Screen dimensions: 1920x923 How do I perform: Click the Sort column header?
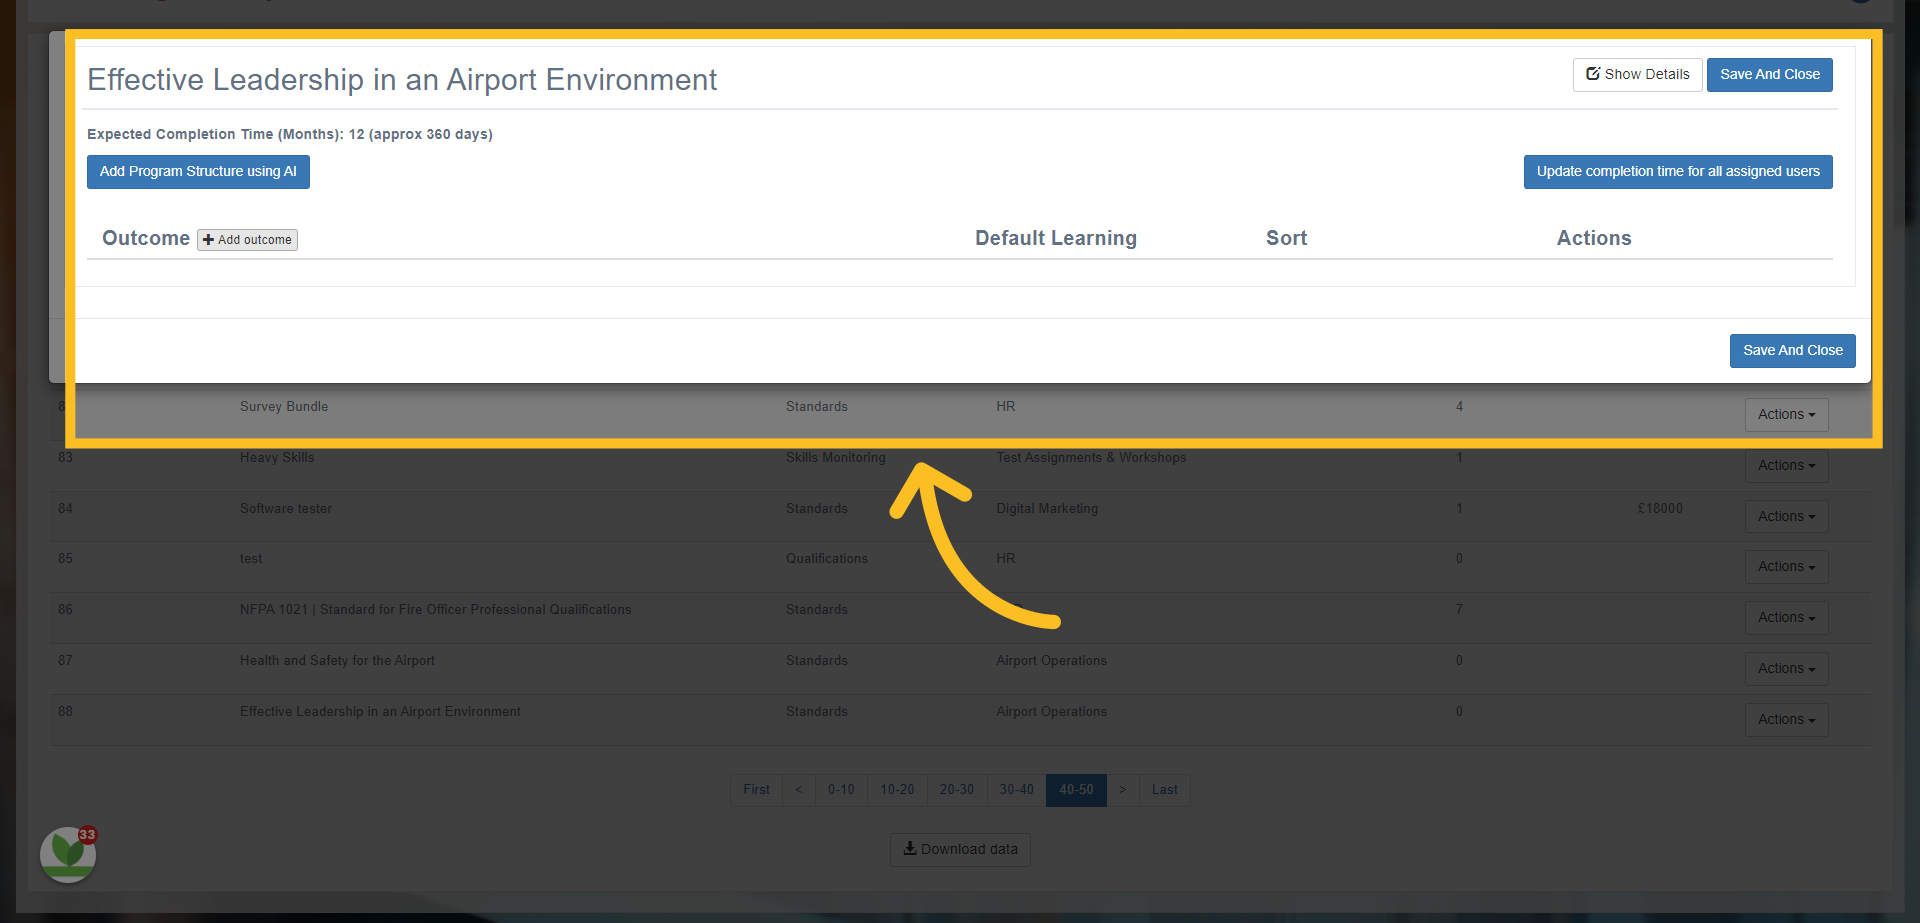[1287, 238]
